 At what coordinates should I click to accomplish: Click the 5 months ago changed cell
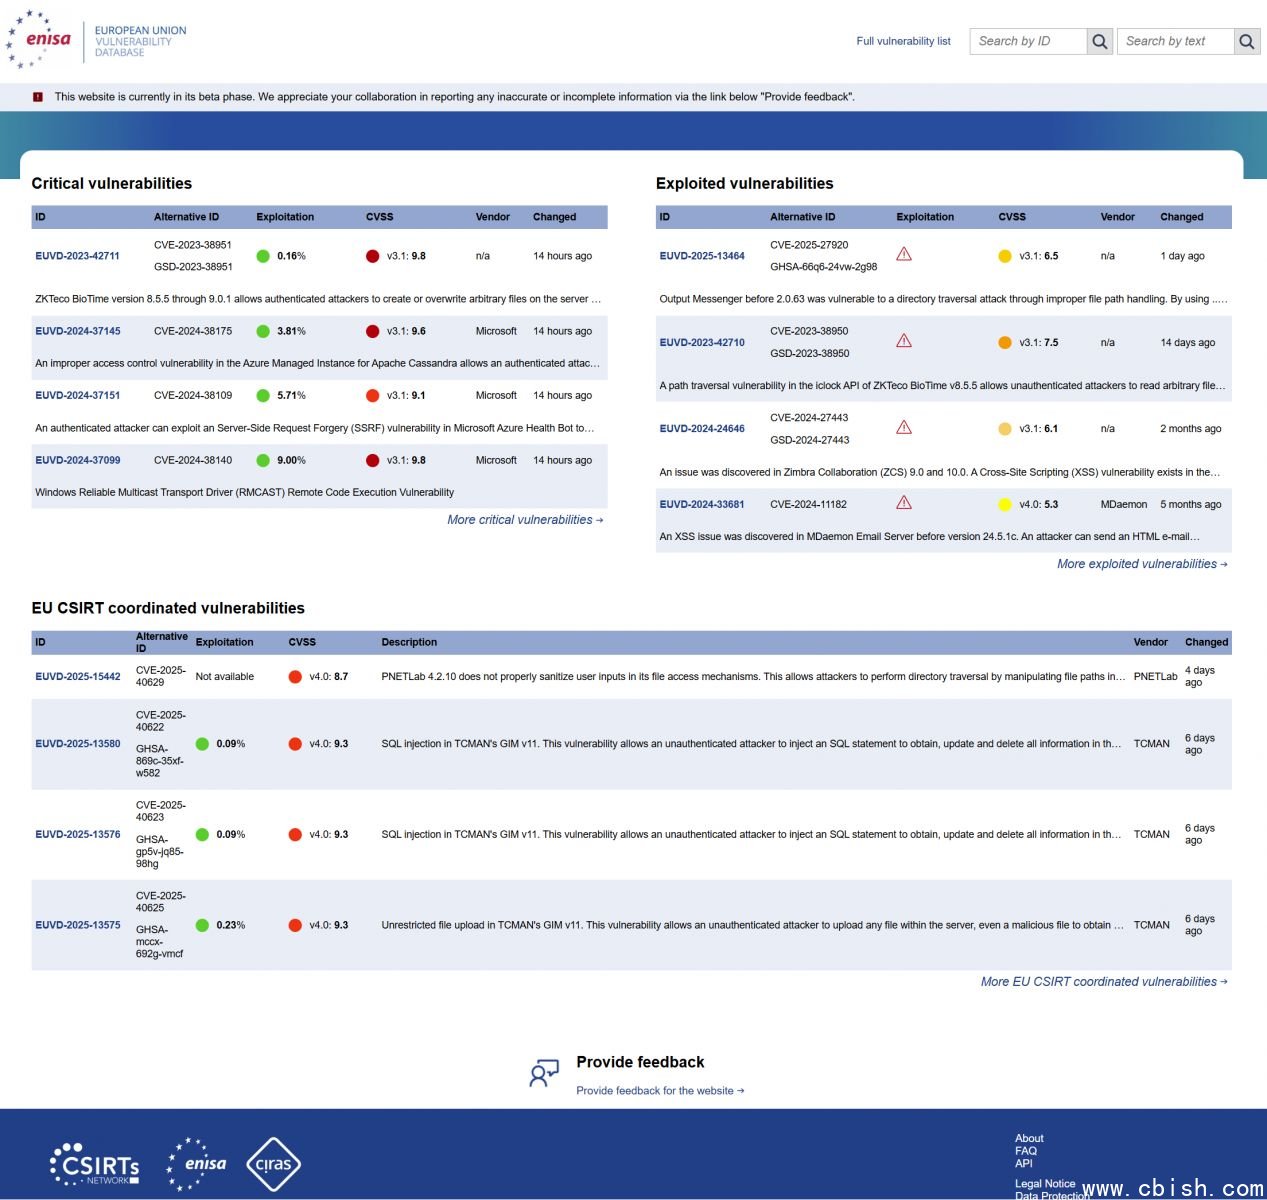(1191, 505)
